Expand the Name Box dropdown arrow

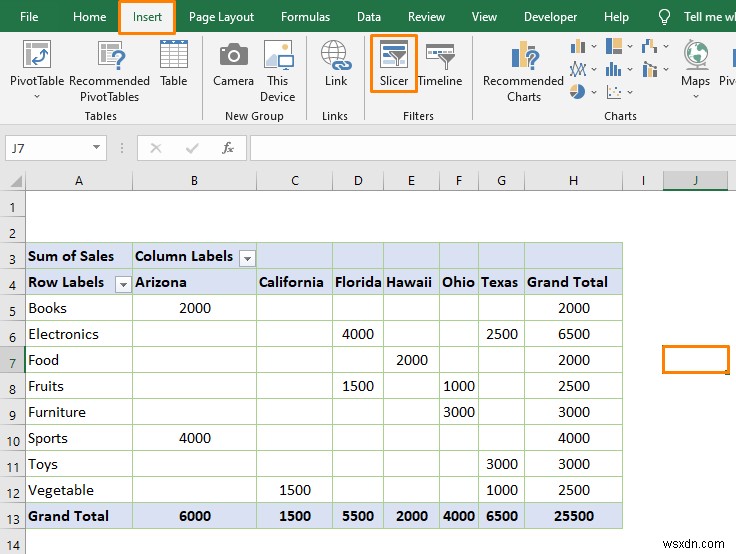[x=97, y=148]
